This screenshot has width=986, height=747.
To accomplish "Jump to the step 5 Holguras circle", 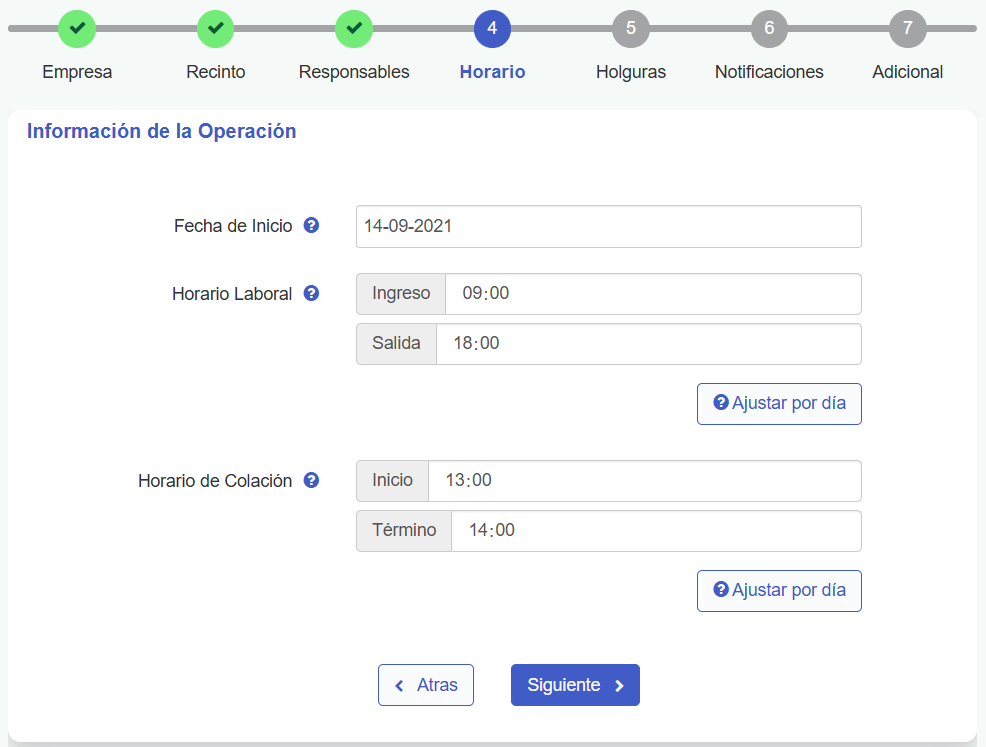I will pos(630,28).
